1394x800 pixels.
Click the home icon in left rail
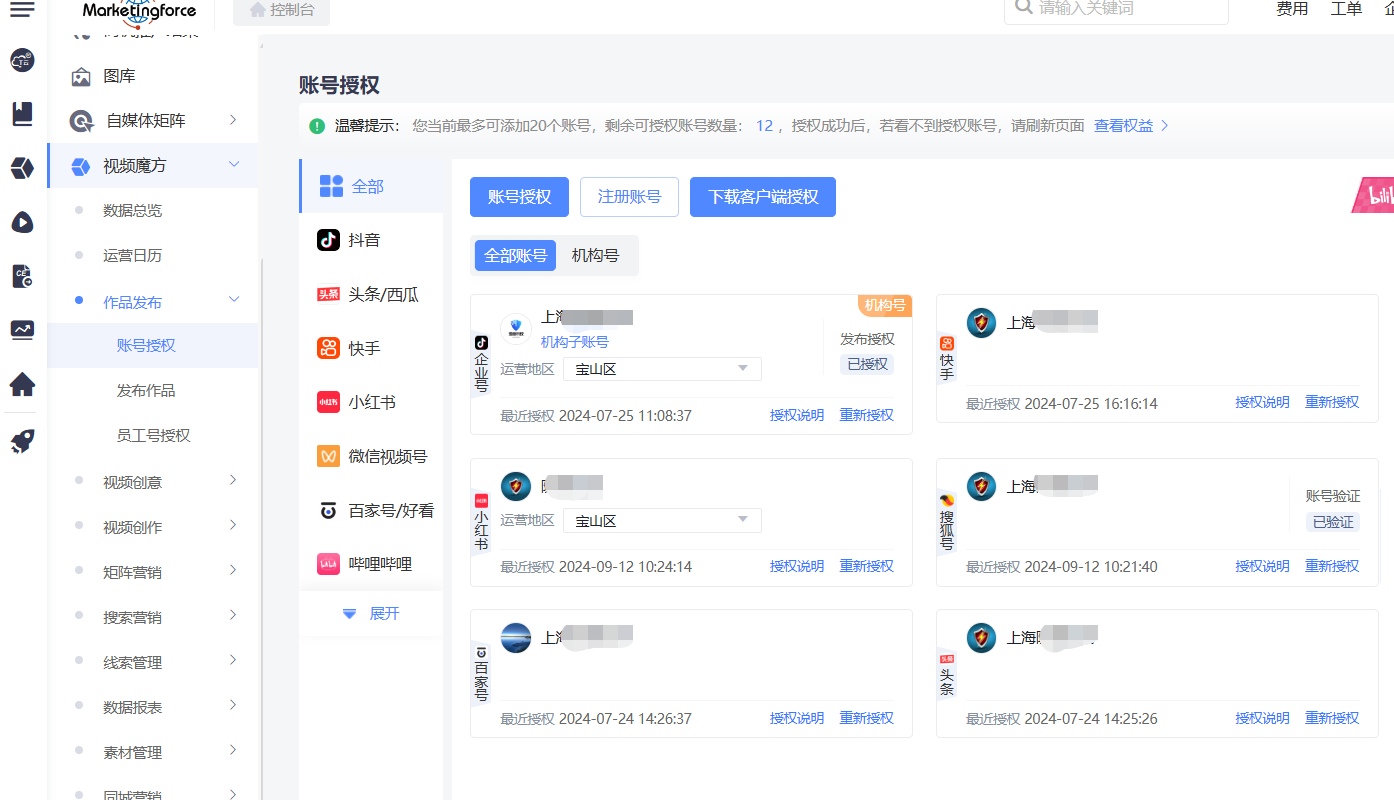click(x=22, y=384)
